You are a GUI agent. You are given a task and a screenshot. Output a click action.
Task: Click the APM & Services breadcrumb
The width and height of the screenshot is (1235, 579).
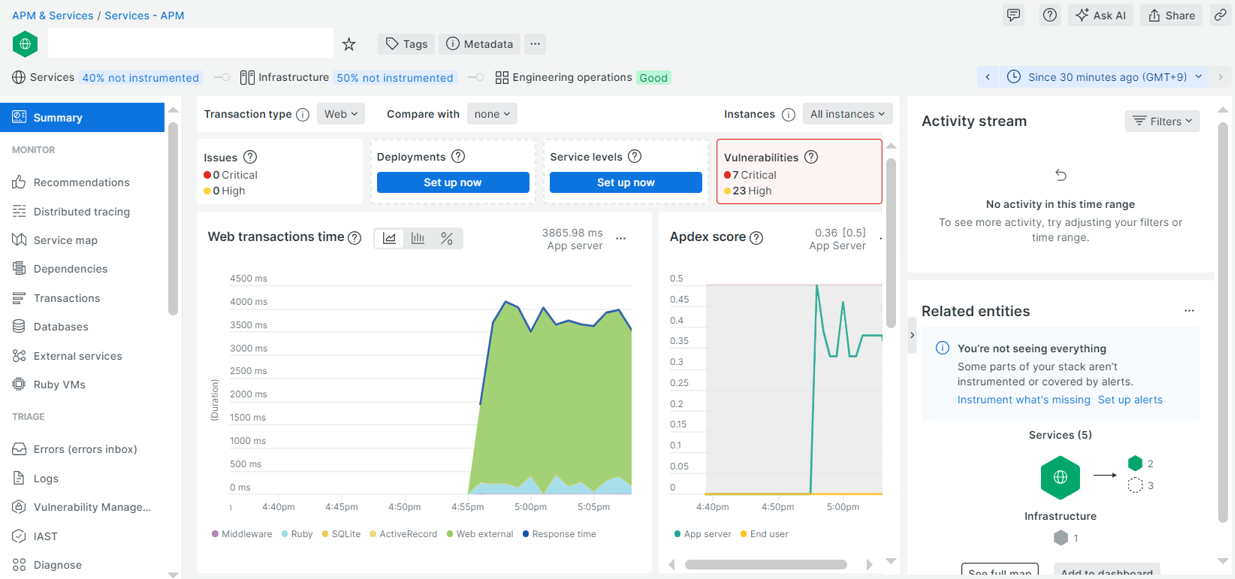(x=53, y=16)
